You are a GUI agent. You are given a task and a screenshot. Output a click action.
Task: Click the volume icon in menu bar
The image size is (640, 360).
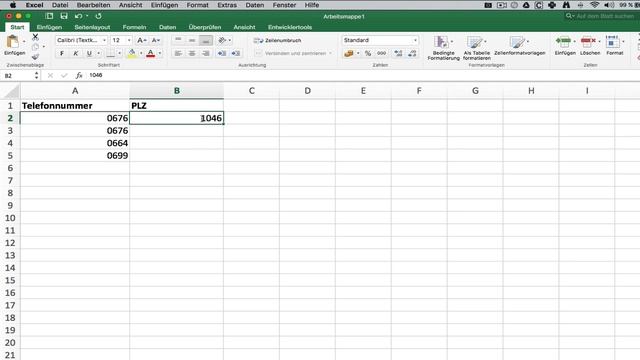(609, 5)
